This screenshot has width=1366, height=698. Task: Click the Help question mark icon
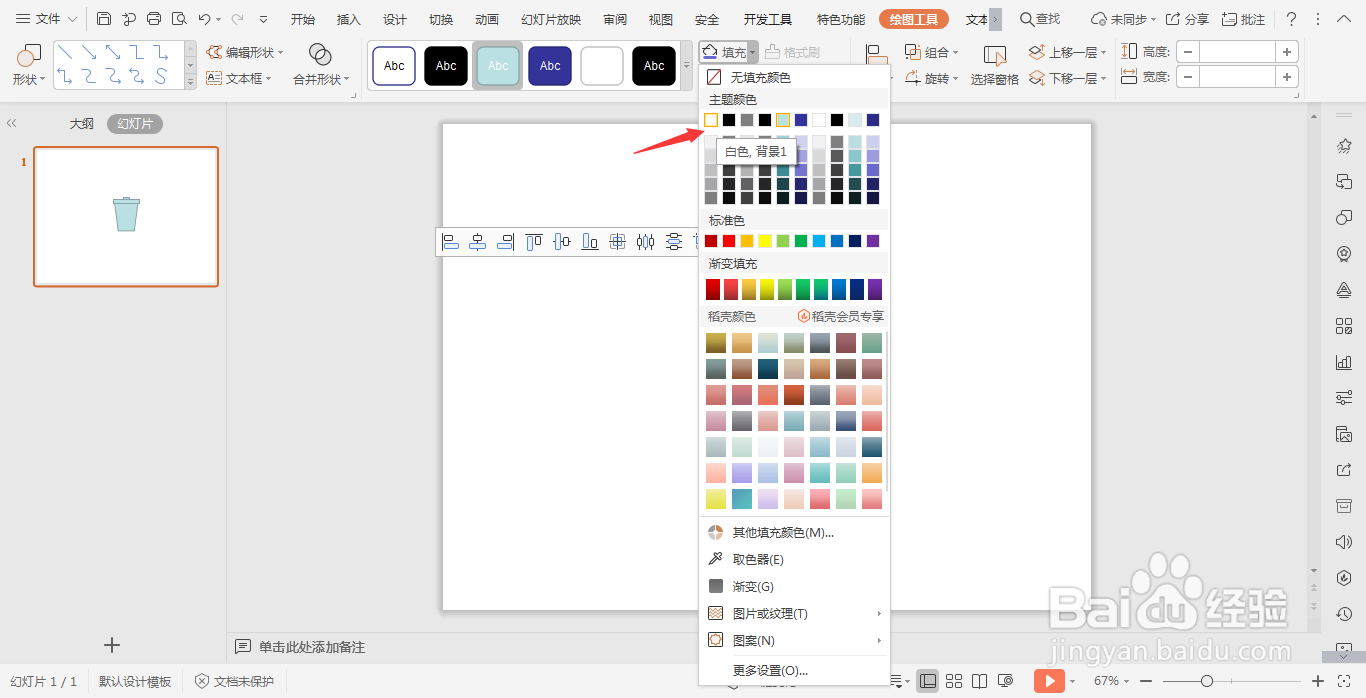click(1291, 19)
